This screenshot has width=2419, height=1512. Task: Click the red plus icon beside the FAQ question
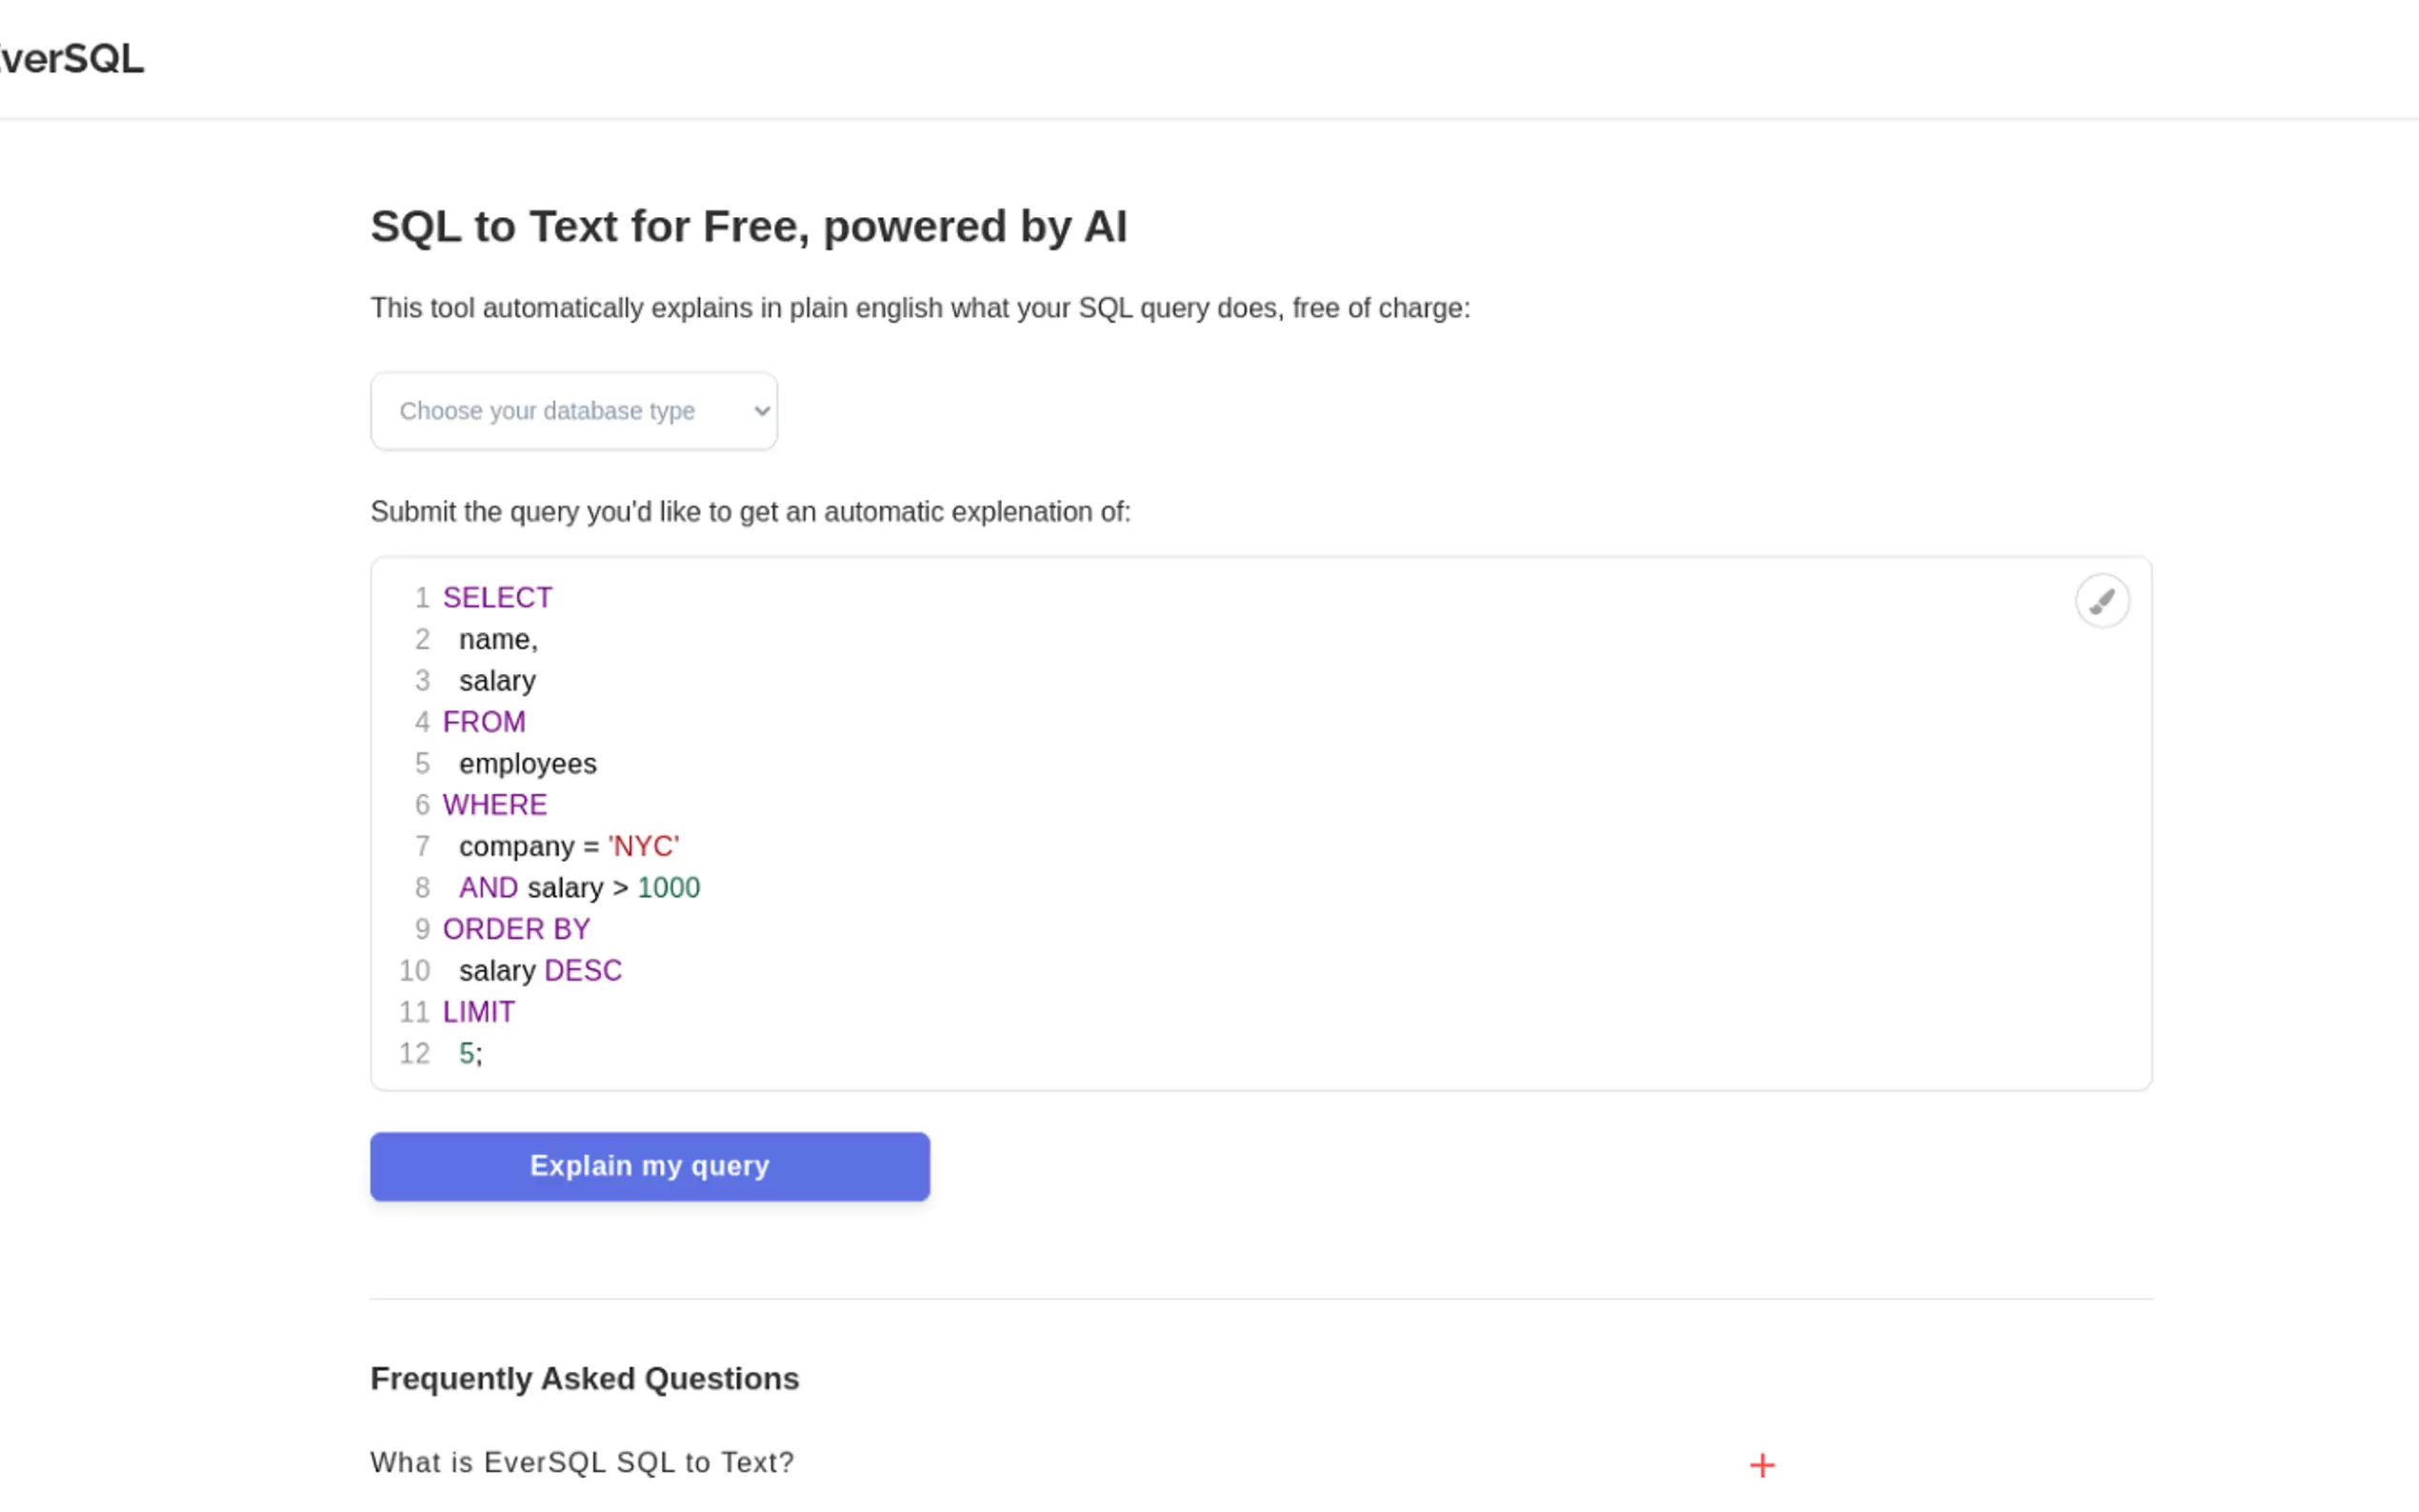(x=1761, y=1465)
